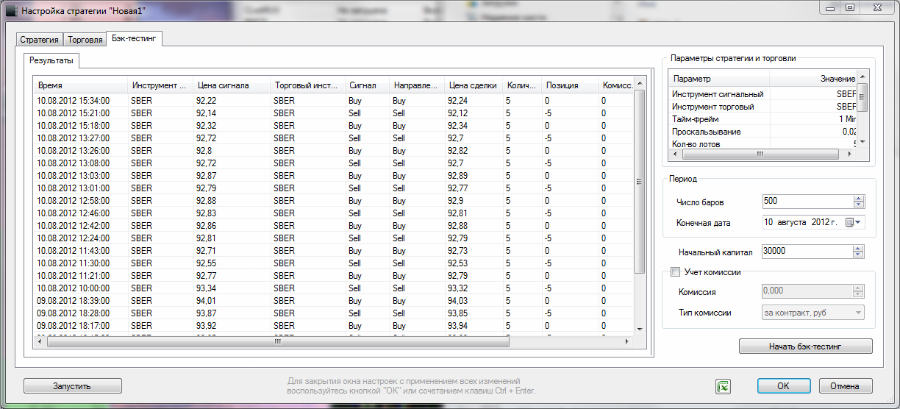Image resolution: width=900 pixels, height=409 pixels.
Task: Click the Excel export icon
Action: [723, 387]
